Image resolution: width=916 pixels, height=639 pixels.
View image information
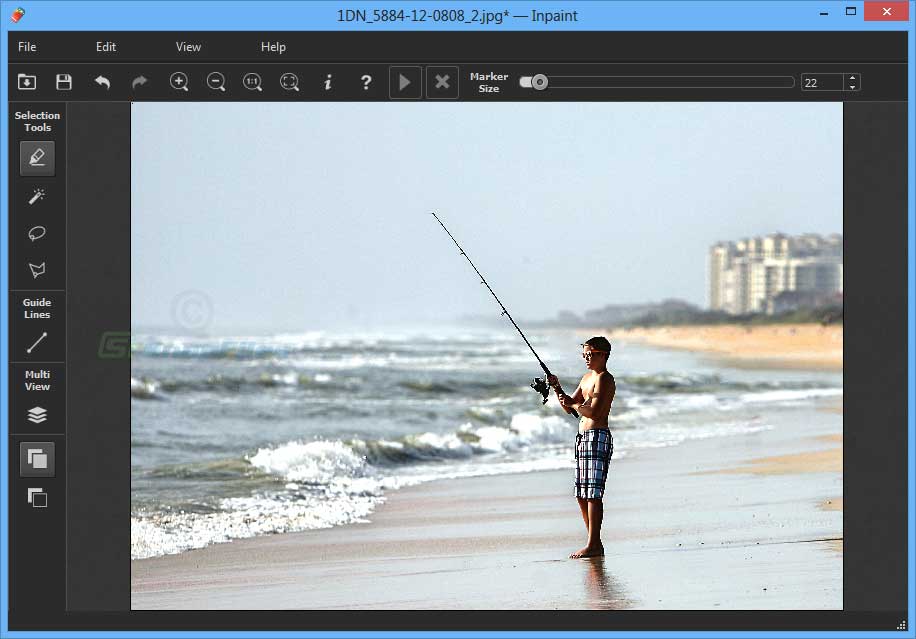pos(327,82)
